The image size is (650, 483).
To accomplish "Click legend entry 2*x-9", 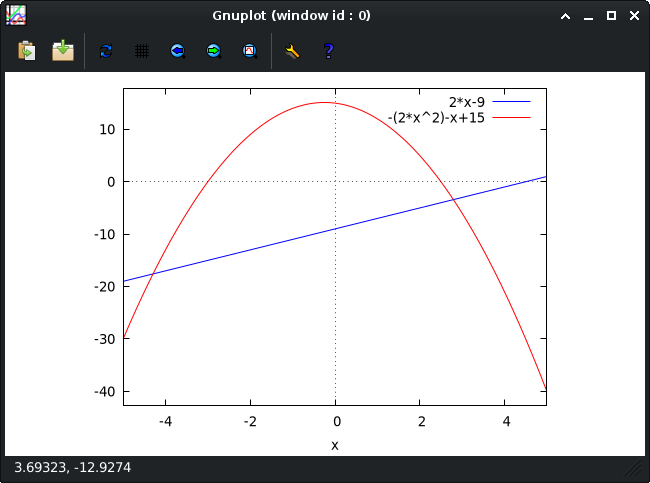I will pos(467,102).
